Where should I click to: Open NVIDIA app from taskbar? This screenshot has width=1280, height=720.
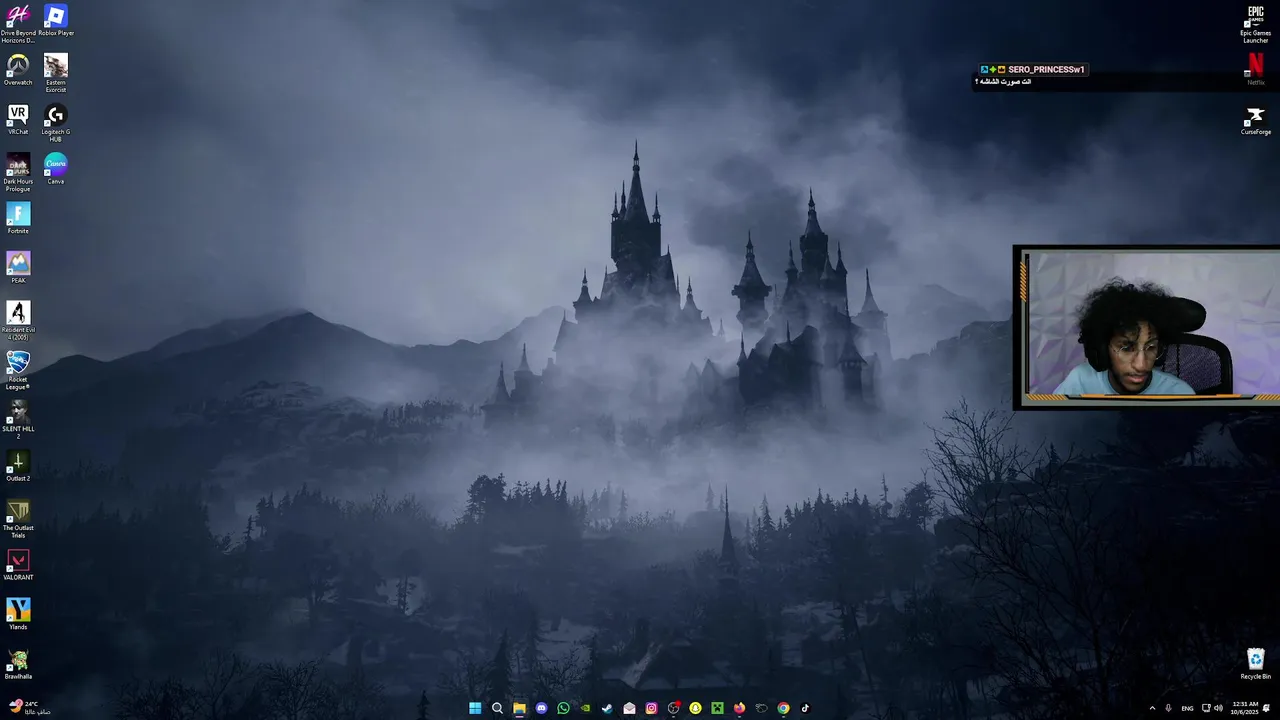585,708
